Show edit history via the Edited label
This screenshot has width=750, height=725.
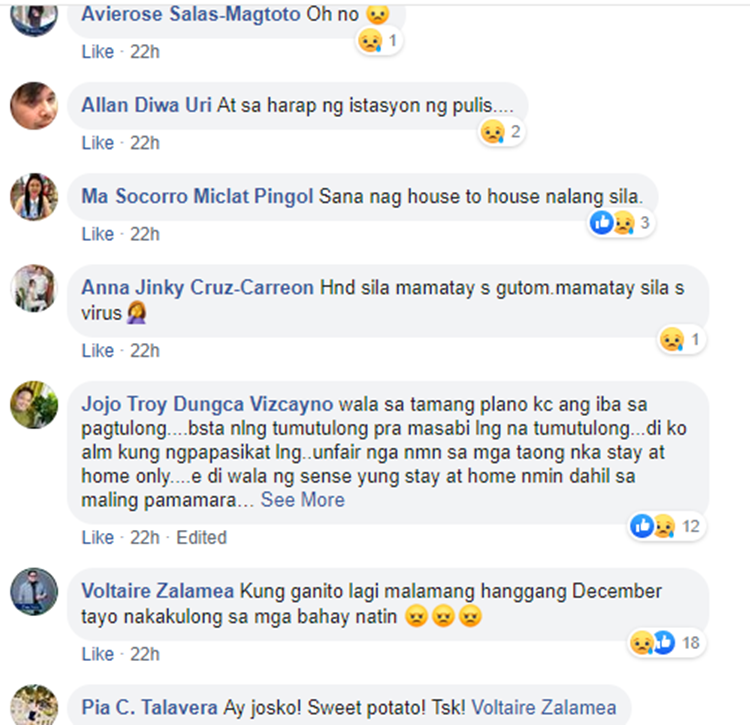(x=201, y=538)
